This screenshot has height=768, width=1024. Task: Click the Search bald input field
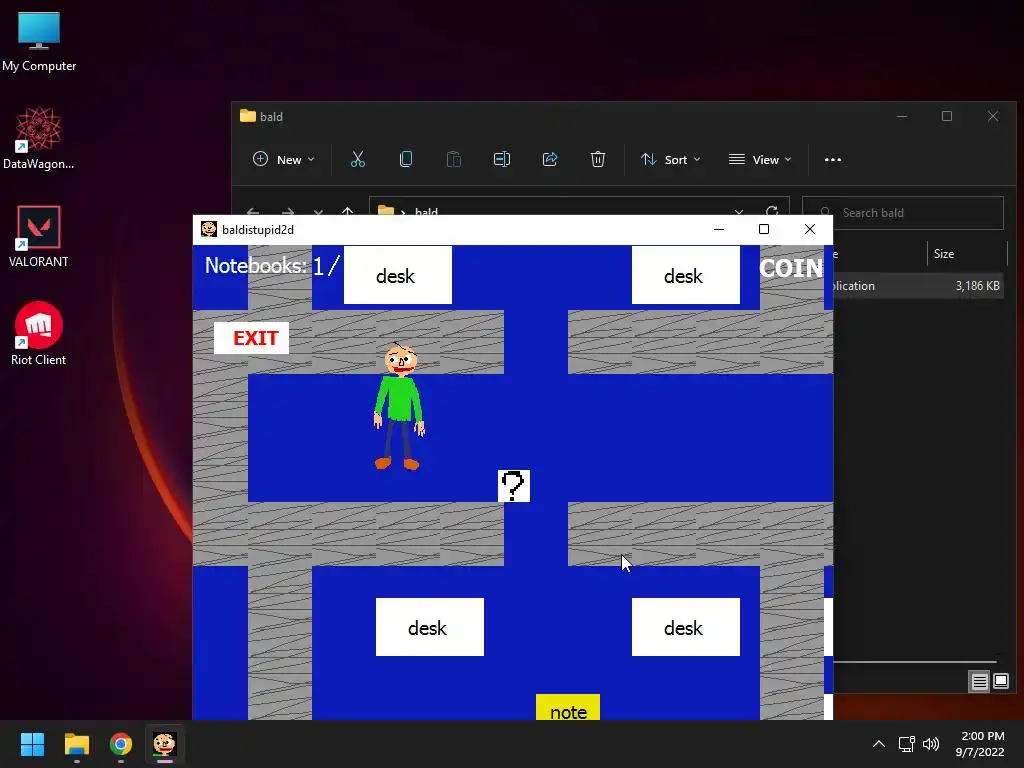[903, 213]
